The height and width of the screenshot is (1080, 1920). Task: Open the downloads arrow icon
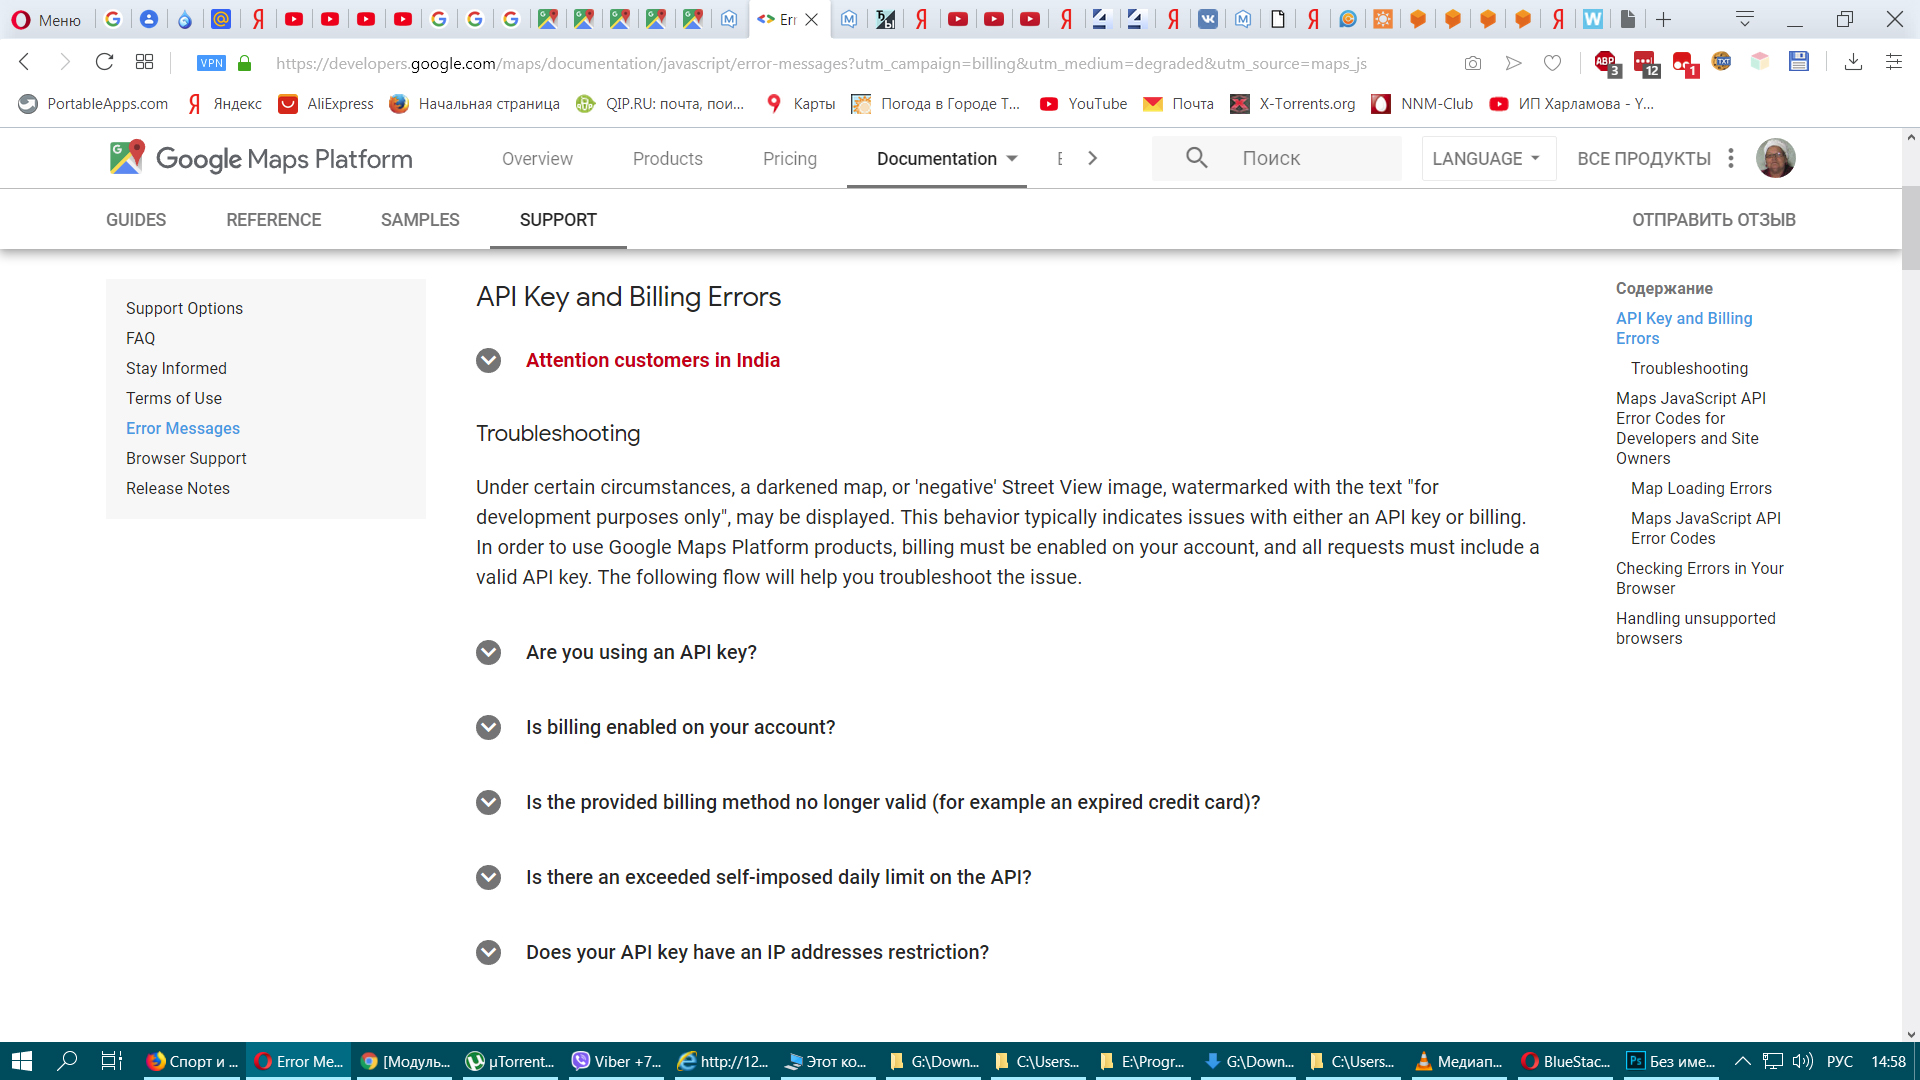coord(1853,62)
